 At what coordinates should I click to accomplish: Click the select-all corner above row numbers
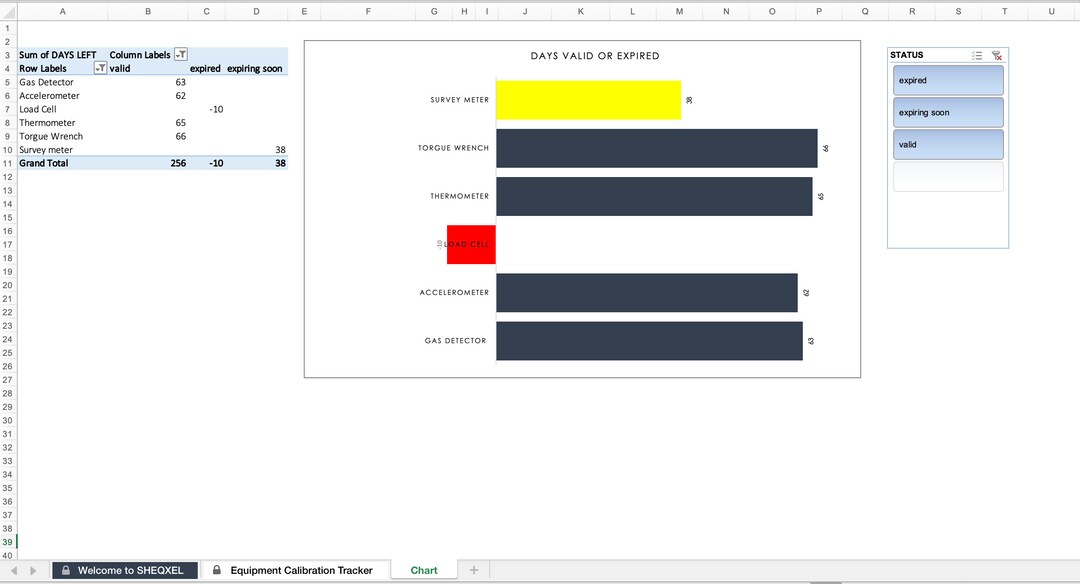[x=6, y=11]
